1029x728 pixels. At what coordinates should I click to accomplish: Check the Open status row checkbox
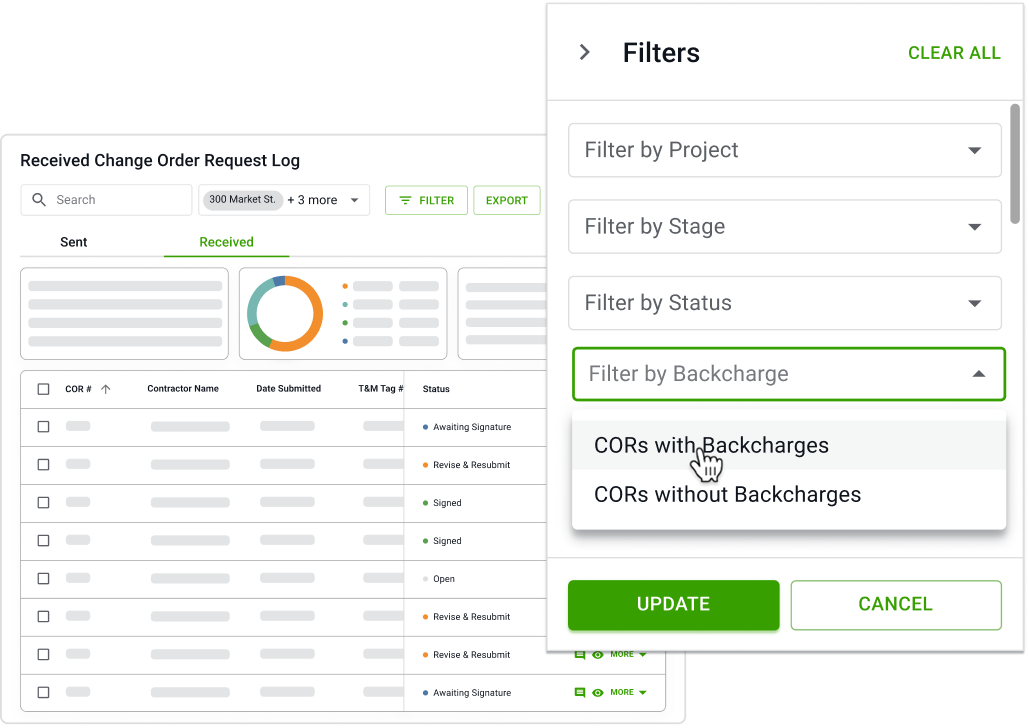(43, 579)
